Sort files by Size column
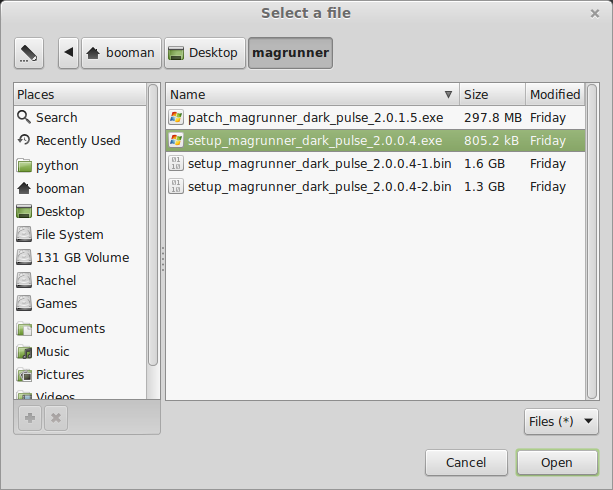 493,95
